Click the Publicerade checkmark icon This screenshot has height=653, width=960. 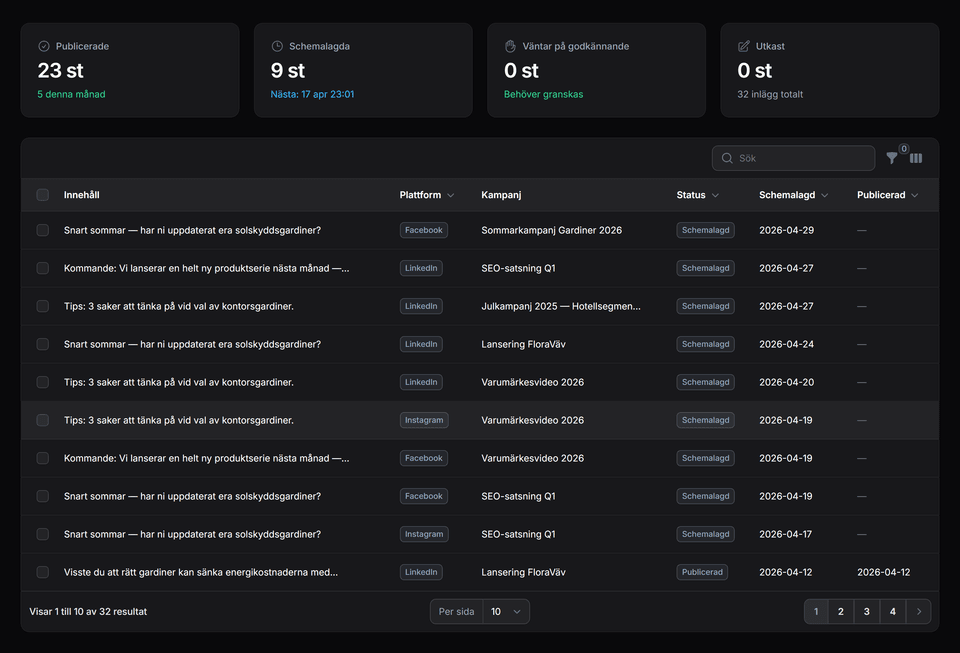44,46
